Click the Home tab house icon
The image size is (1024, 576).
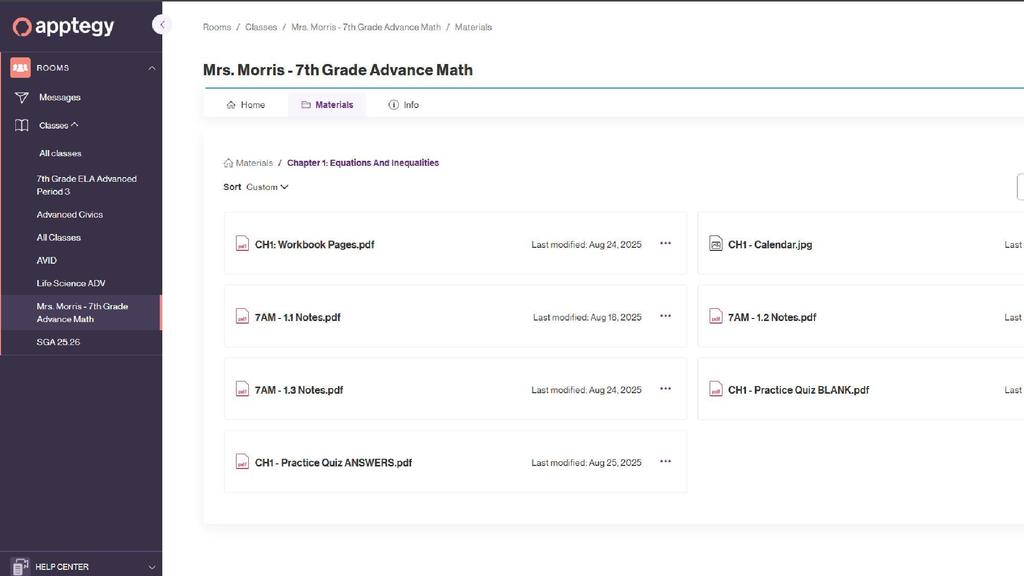(x=231, y=104)
